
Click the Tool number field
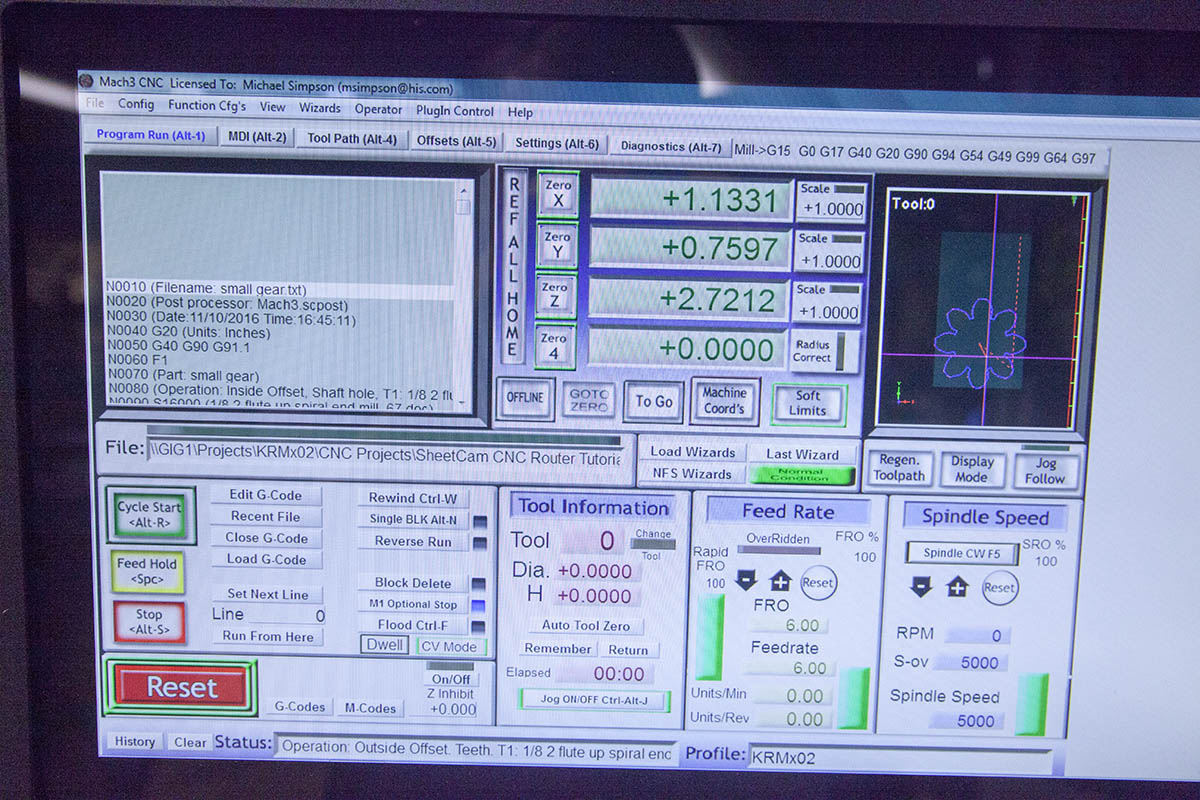point(593,541)
